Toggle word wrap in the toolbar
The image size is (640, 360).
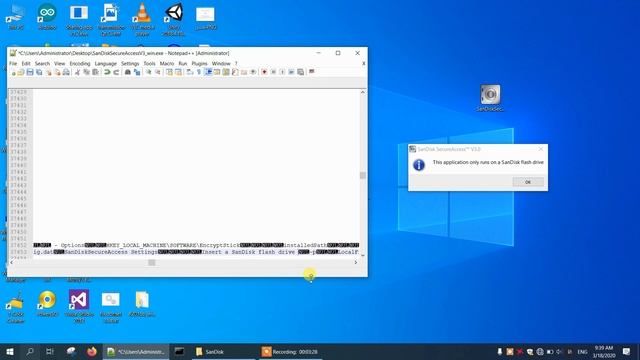[x=190, y=72]
